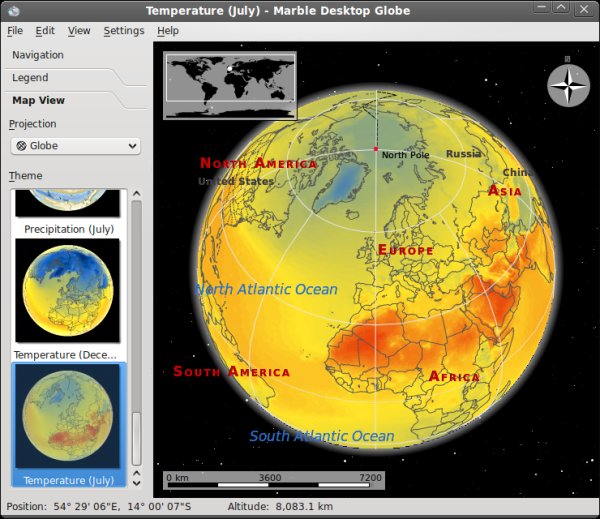The image size is (600, 519).
Task: Click the Position coordinates in status bar
Action: [99, 507]
